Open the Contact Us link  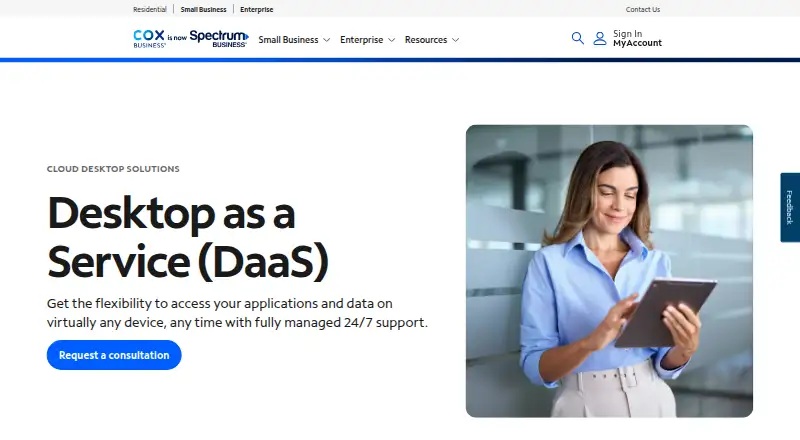643,9
